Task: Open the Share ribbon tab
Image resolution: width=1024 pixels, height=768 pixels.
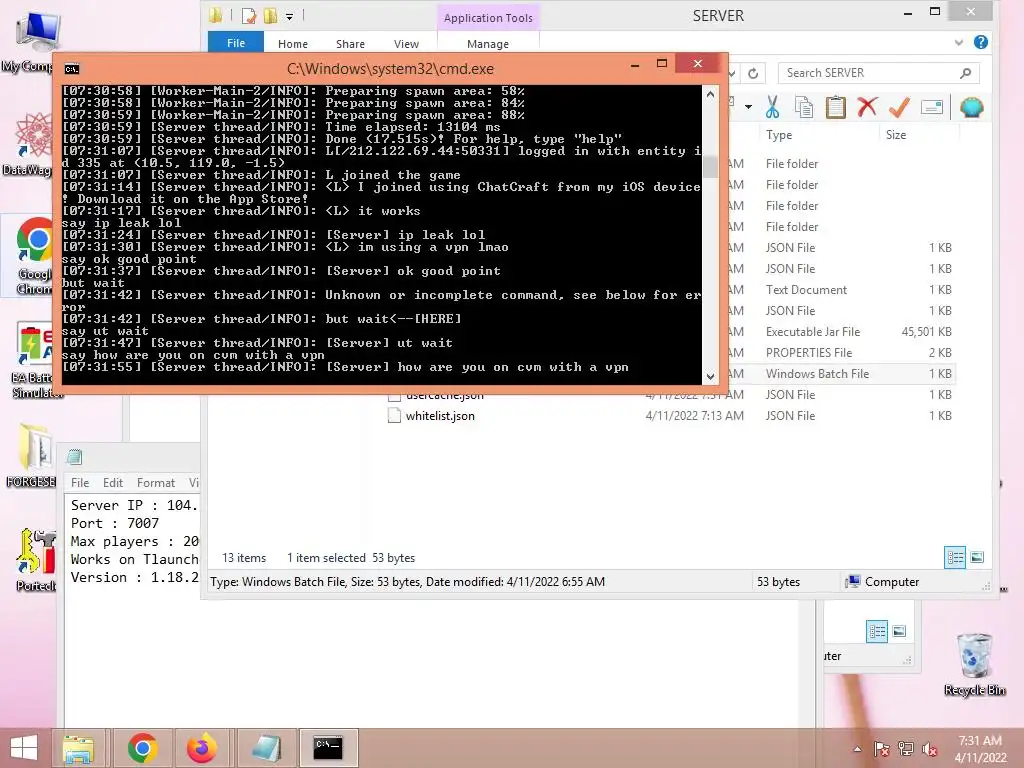Action: [x=350, y=44]
